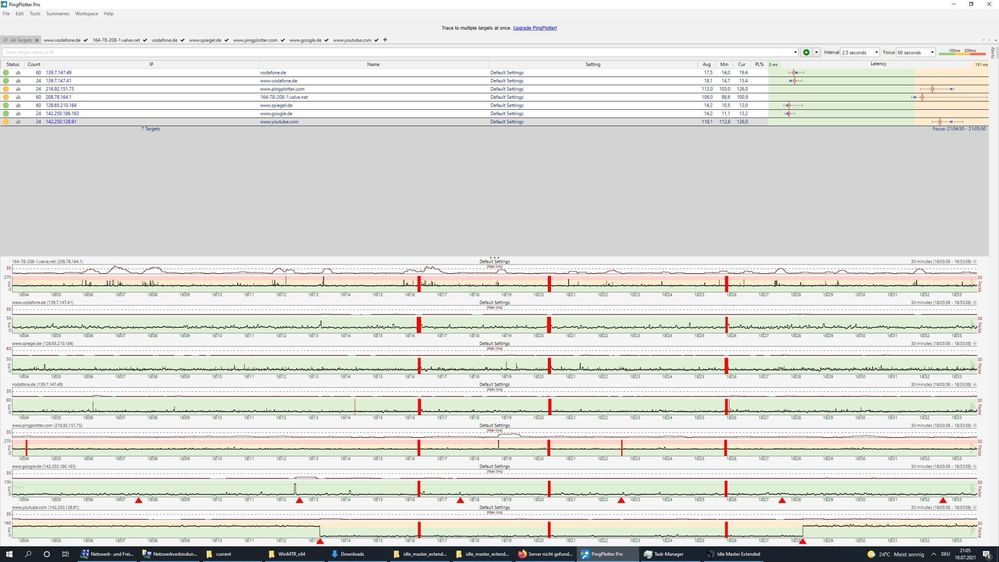999x562 pixels.
Task: Select IP address 139.7.147.49
Action: pos(59,73)
